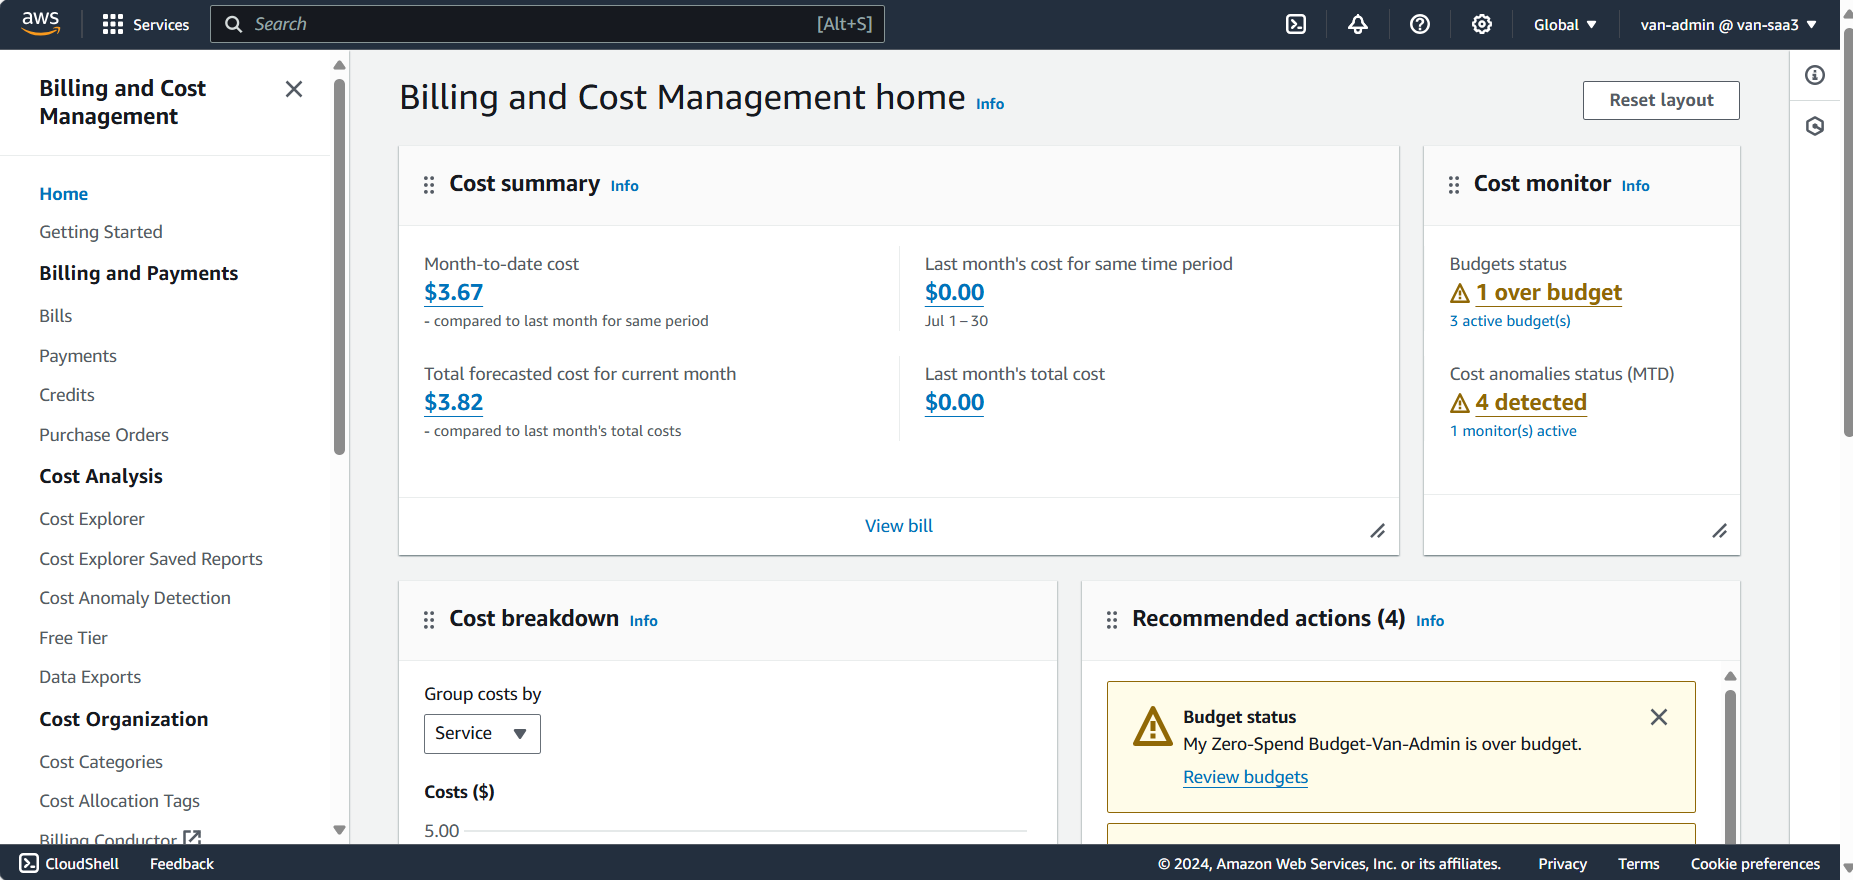The height and width of the screenshot is (880, 1853).
Task: Open the notifications bell
Action: coord(1358,24)
